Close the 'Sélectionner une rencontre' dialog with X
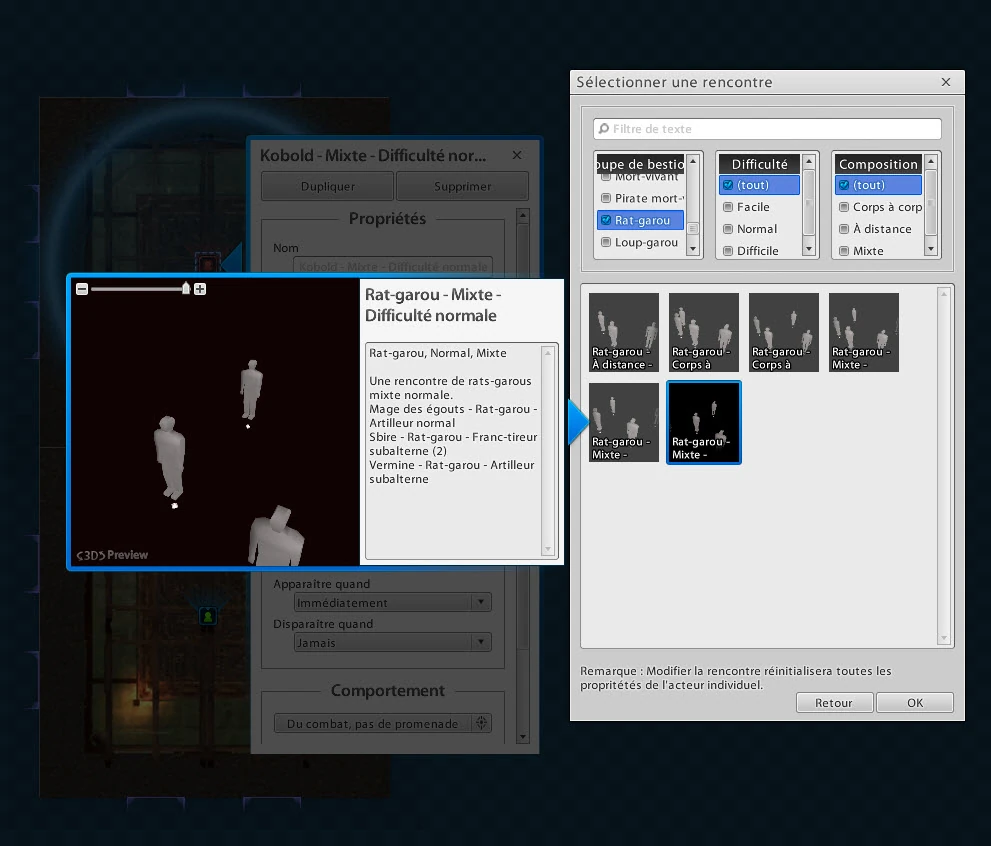Image resolution: width=991 pixels, height=846 pixels. tap(946, 82)
